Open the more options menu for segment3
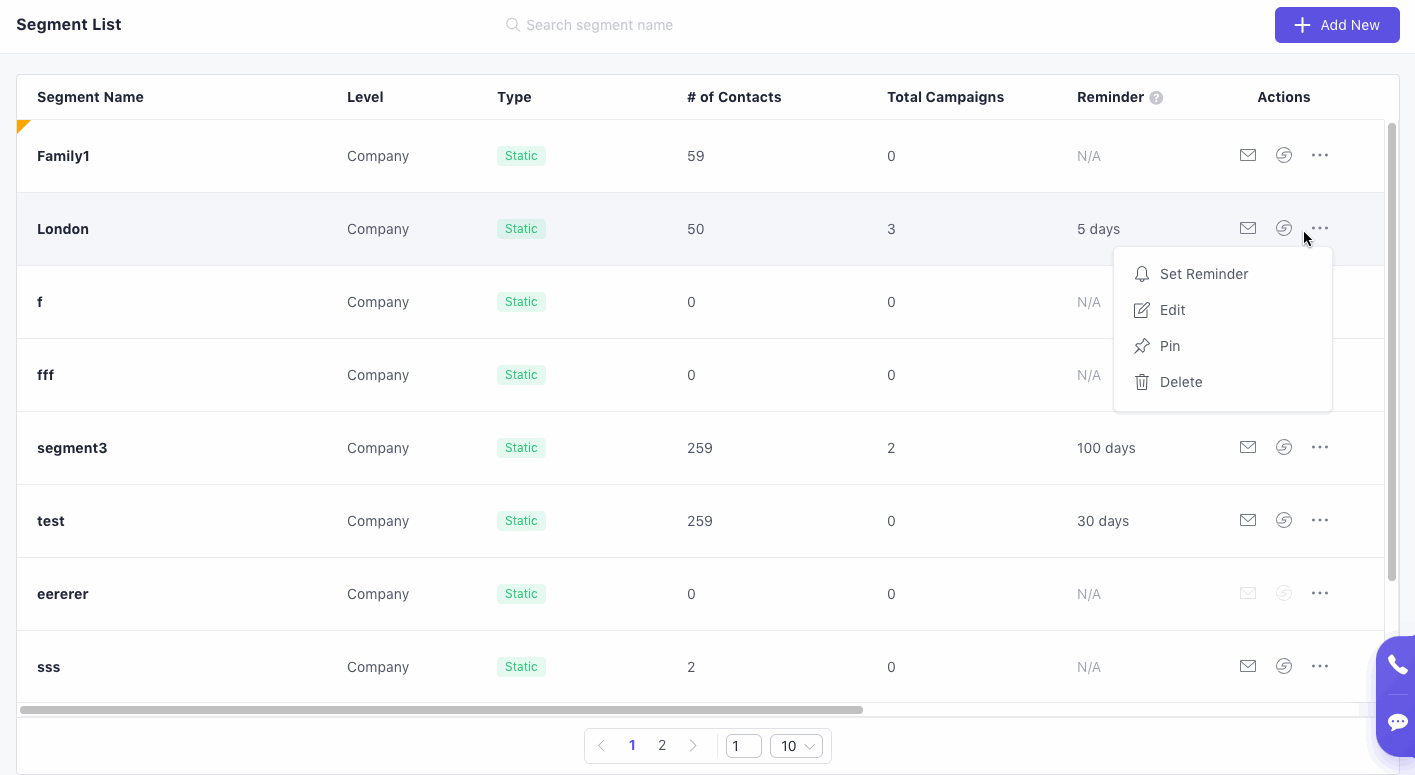The height and width of the screenshot is (775, 1415). tap(1320, 447)
